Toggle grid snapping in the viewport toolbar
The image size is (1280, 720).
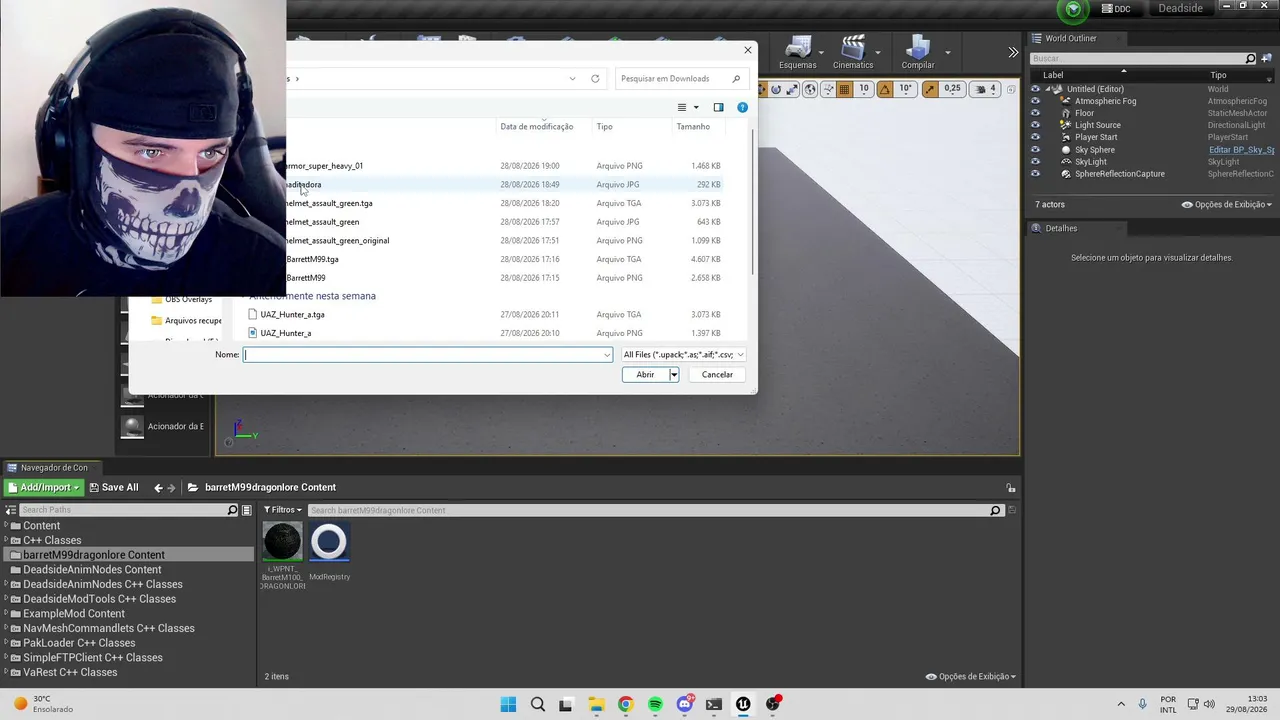point(844,89)
